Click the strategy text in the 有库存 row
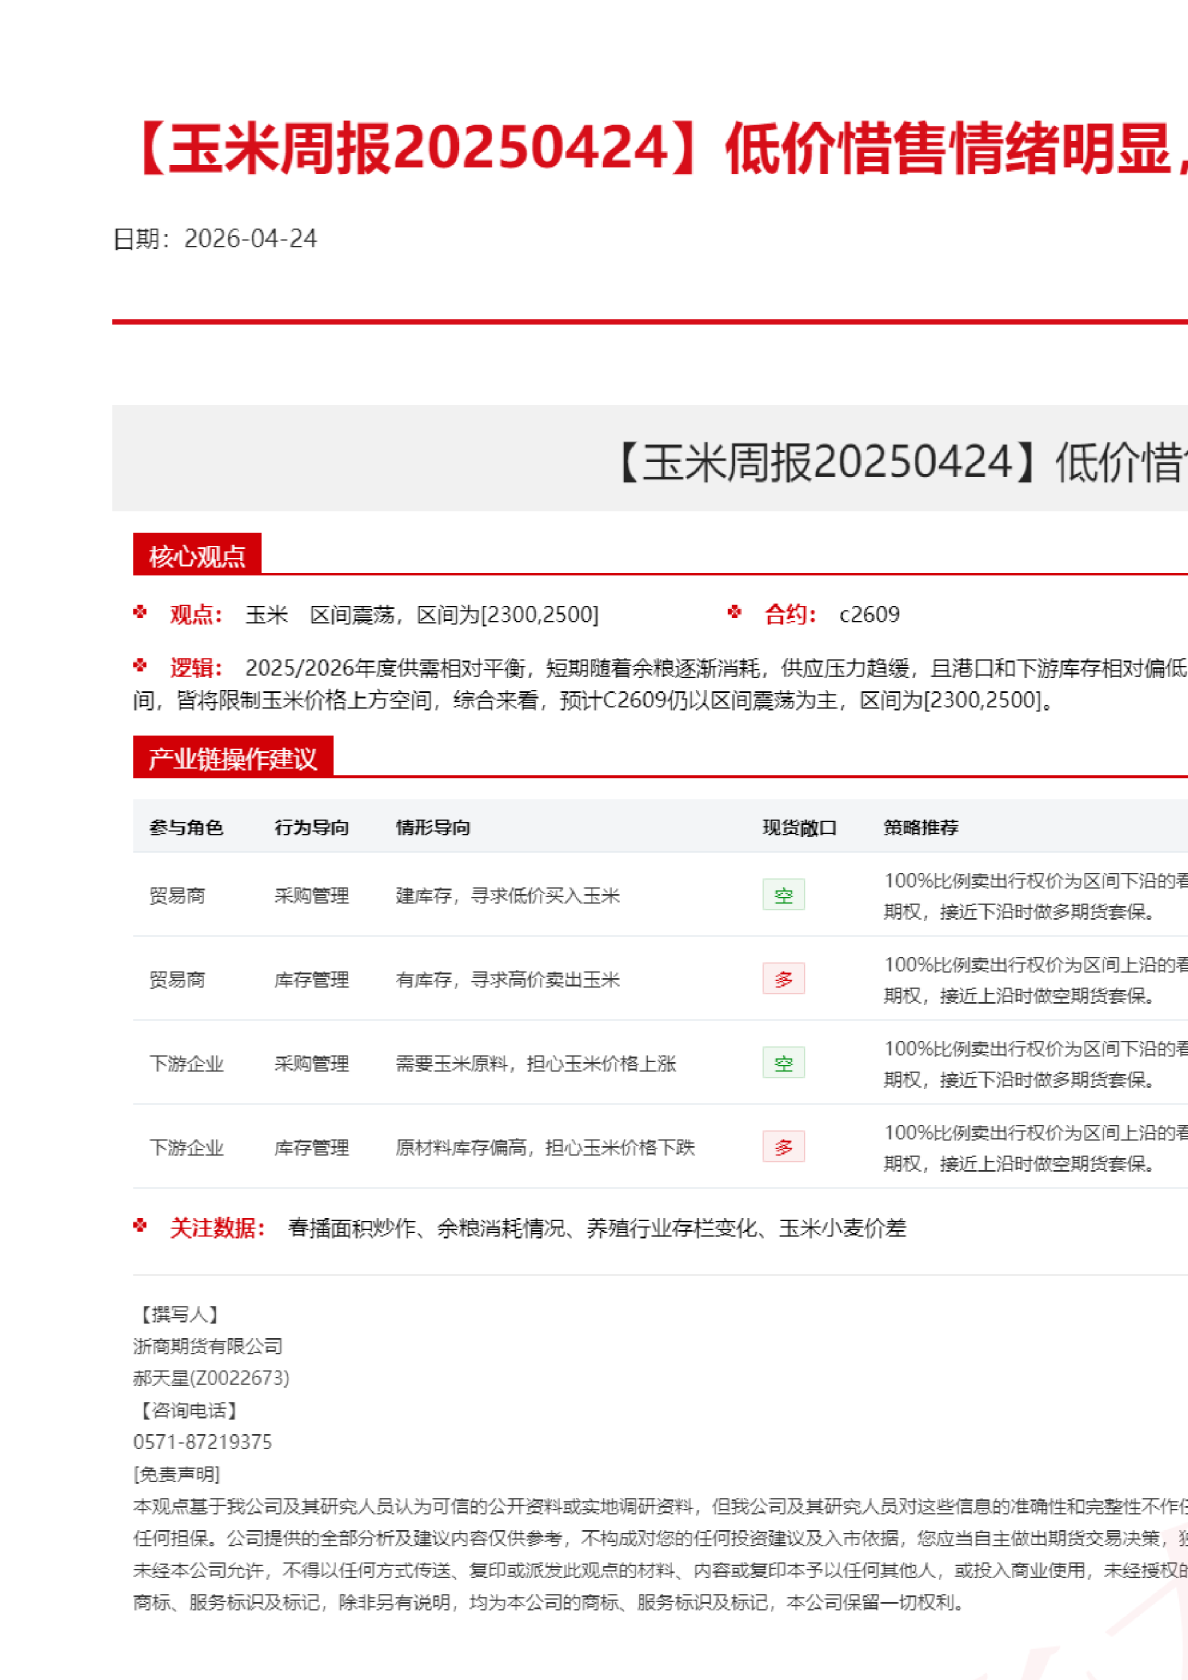1188x1680 pixels. click(x=1036, y=980)
